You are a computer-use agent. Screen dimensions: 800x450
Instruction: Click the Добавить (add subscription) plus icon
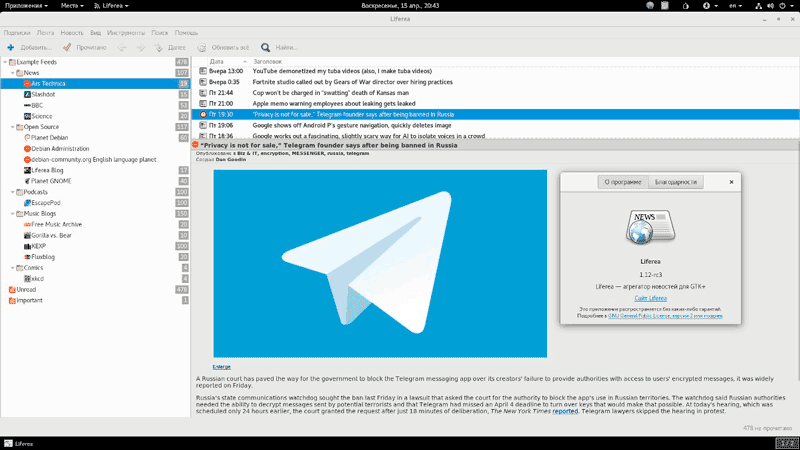(x=10, y=47)
